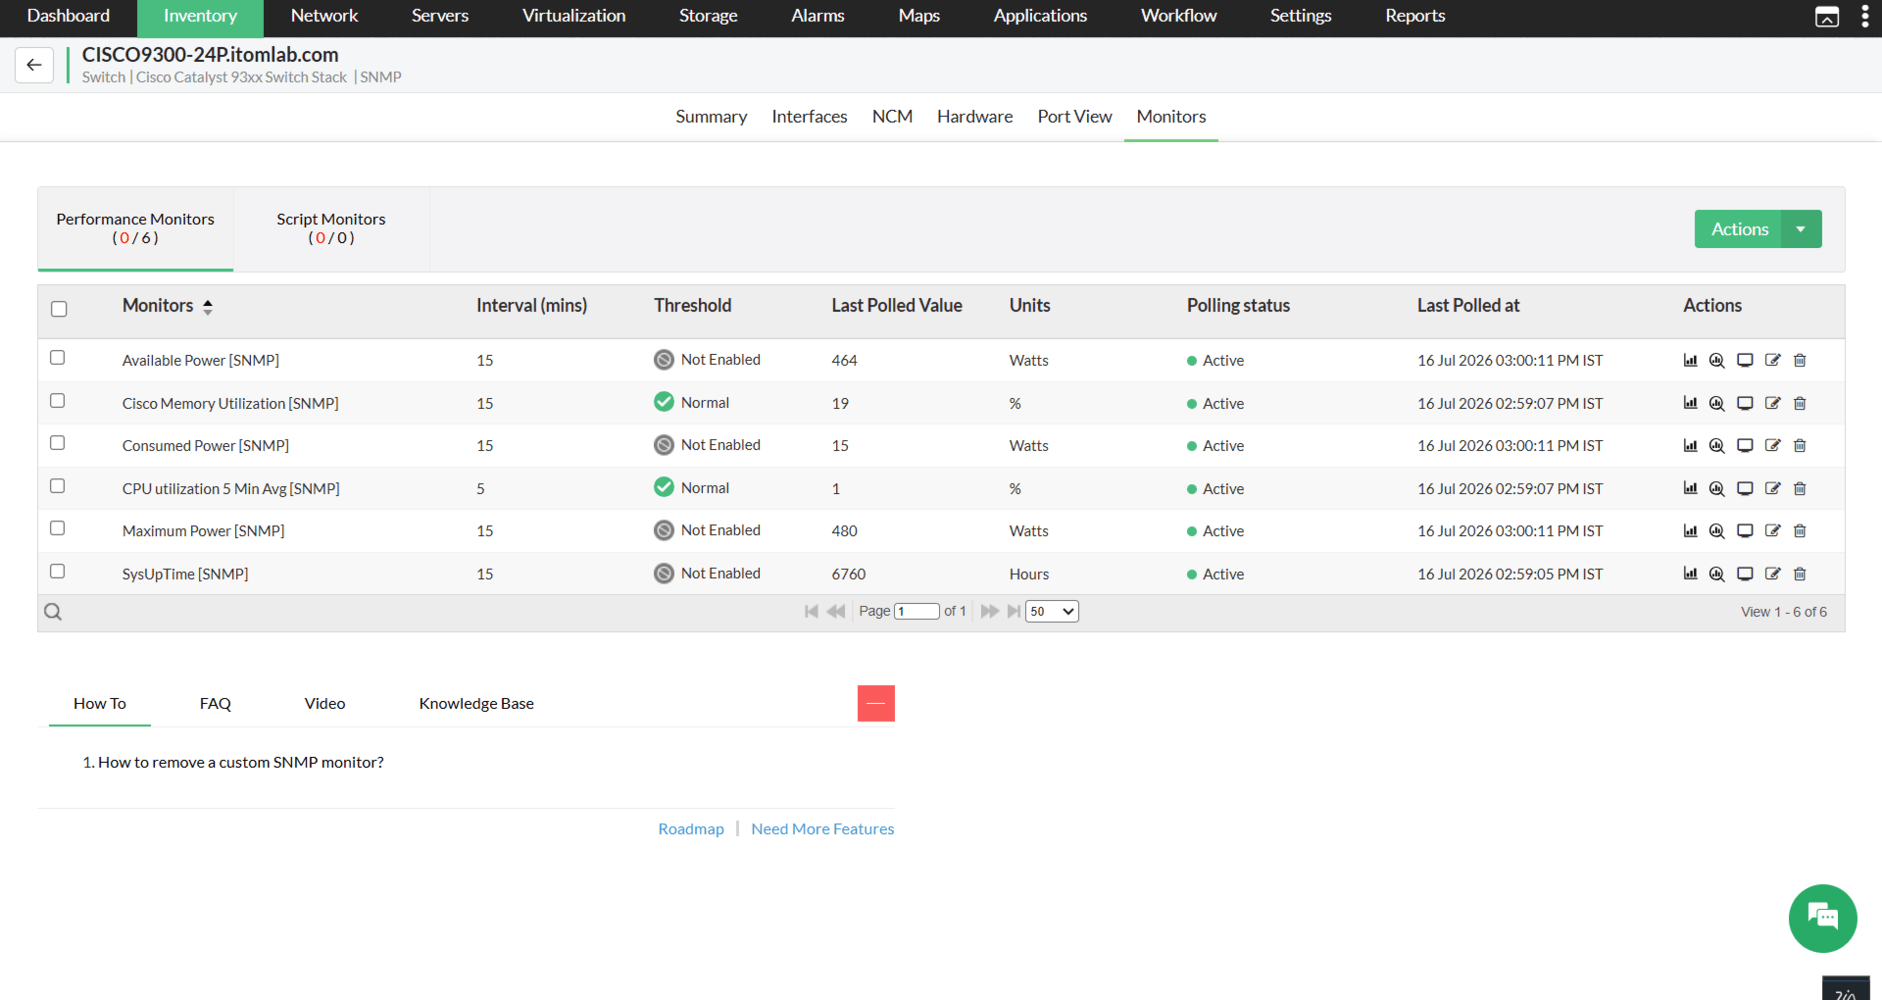
Task: Open the monitor-screen icon for CPU utilization row
Action: point(1745,489)
